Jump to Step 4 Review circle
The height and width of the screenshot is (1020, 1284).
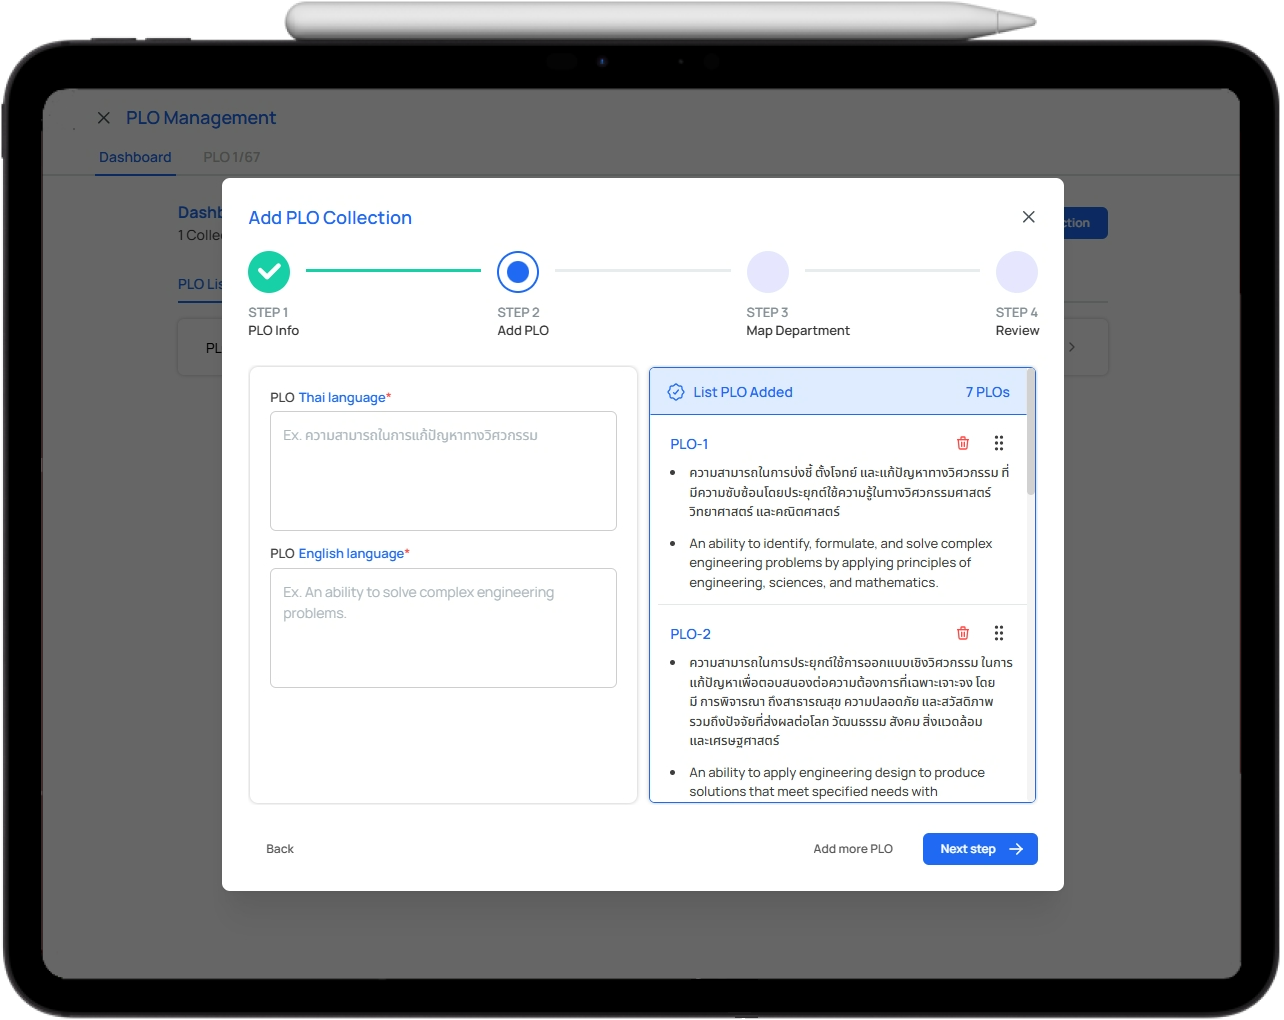coord(1016,271)
